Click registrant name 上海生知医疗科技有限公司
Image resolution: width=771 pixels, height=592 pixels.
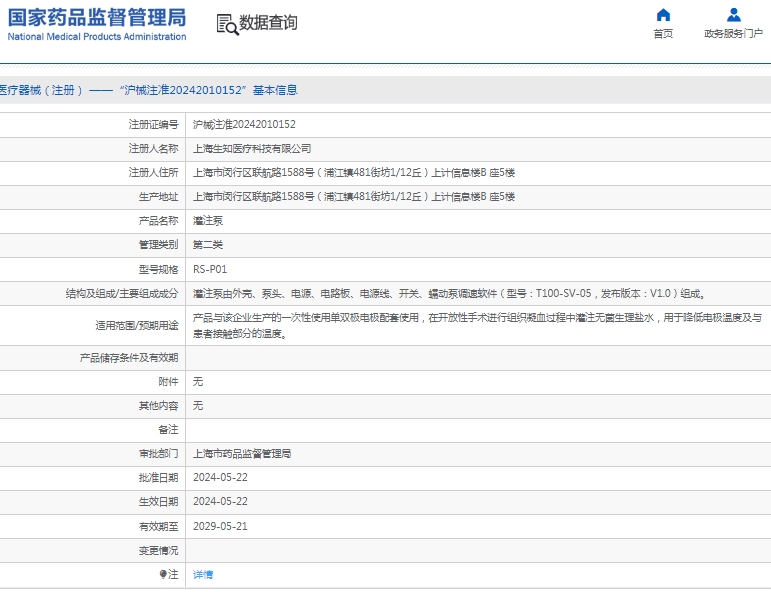(252, 148)
